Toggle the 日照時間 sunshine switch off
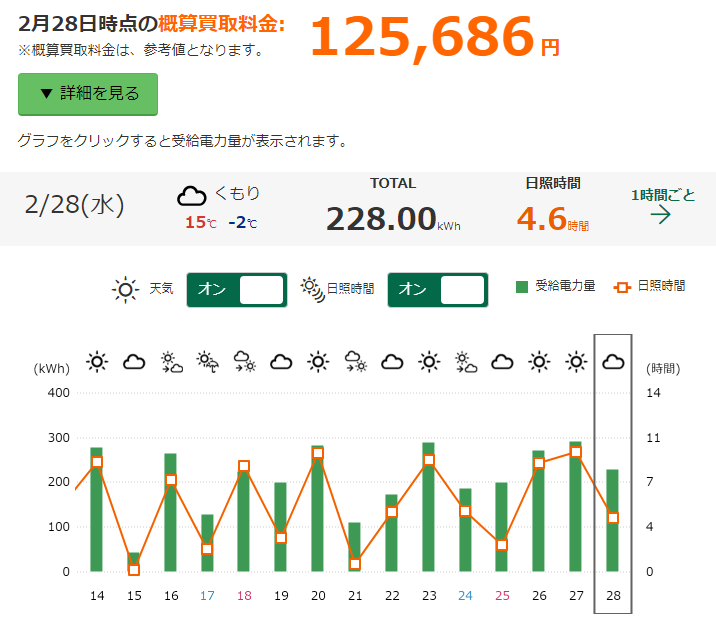 click(x=438, y=290)
